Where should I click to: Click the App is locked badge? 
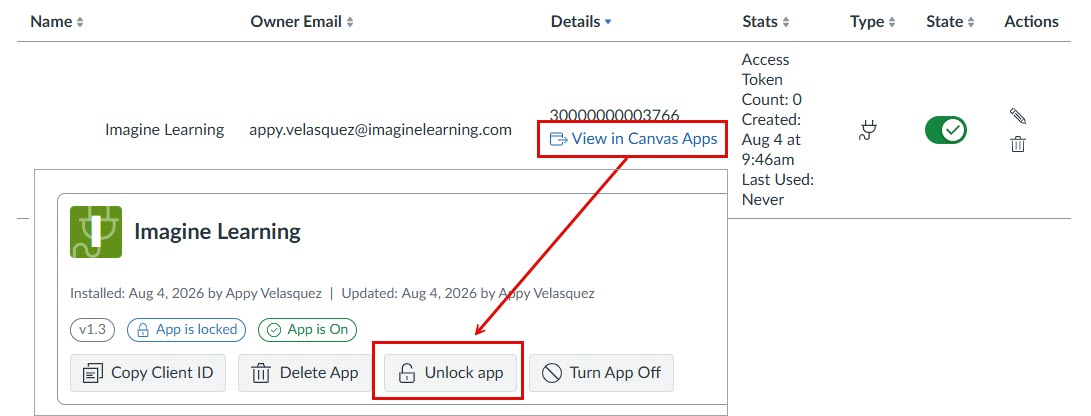186,330
